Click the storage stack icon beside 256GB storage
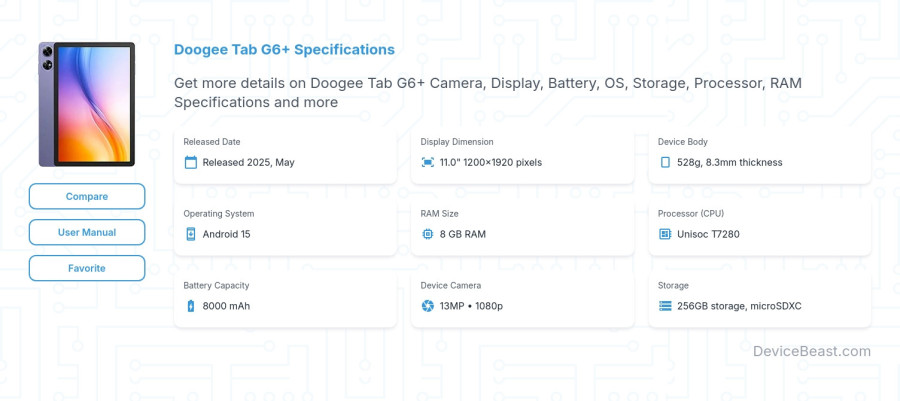Image resolution: width=900 pixels, height=401 pixels. (665, 306)
